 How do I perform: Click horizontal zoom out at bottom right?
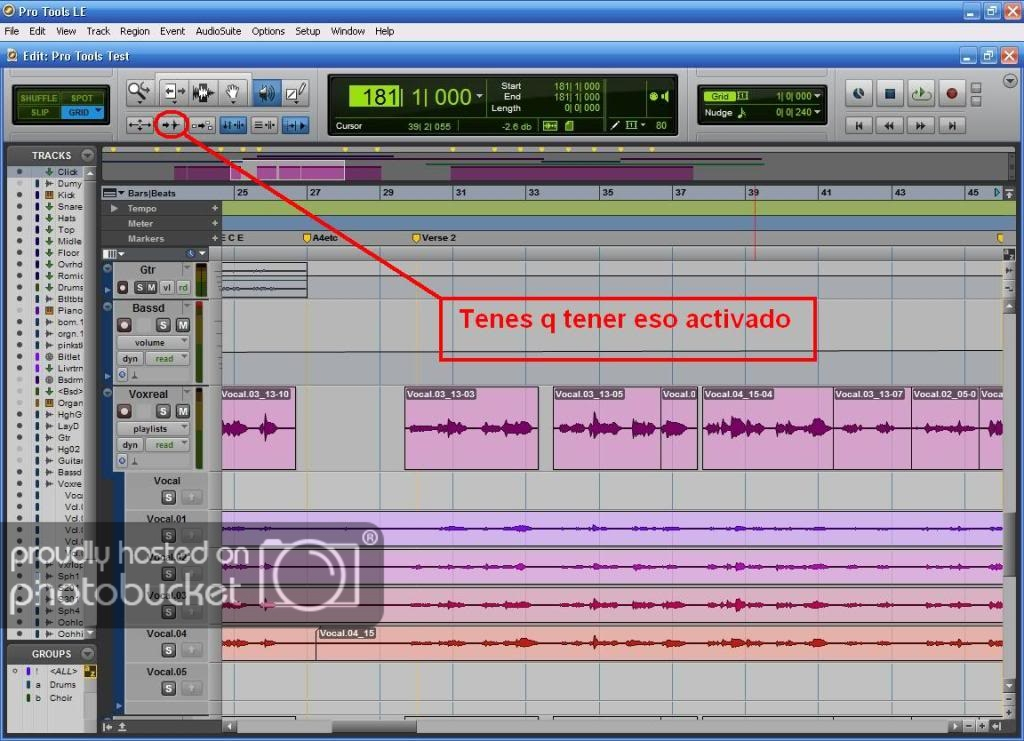click(x=968, y=726)
